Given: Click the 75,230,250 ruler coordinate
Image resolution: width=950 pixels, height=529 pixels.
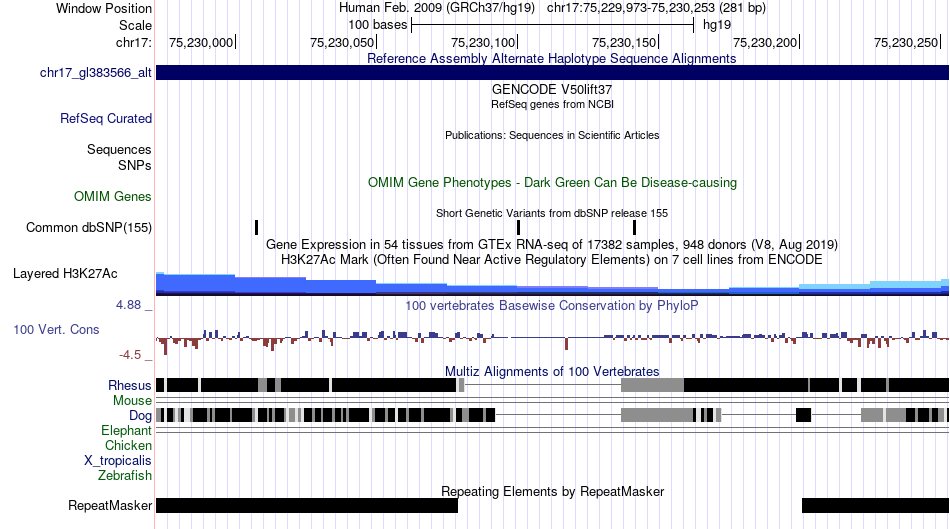Looking at the screenshot, I should 906,42.
